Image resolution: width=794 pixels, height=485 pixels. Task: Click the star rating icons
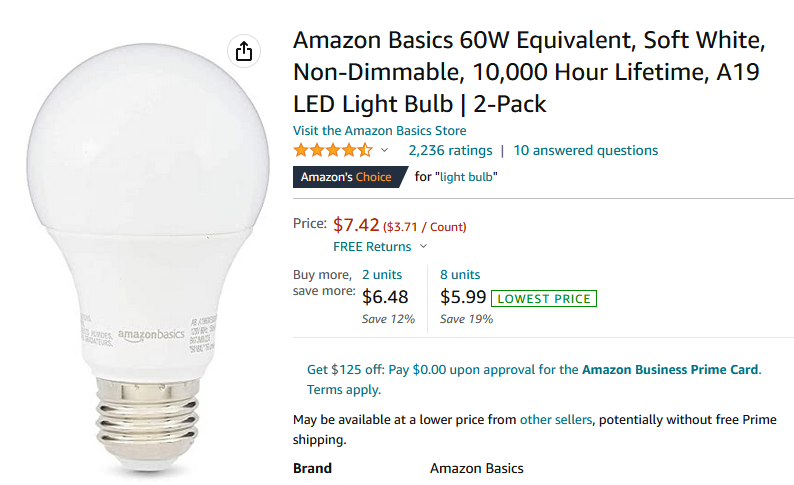[332, 151]
